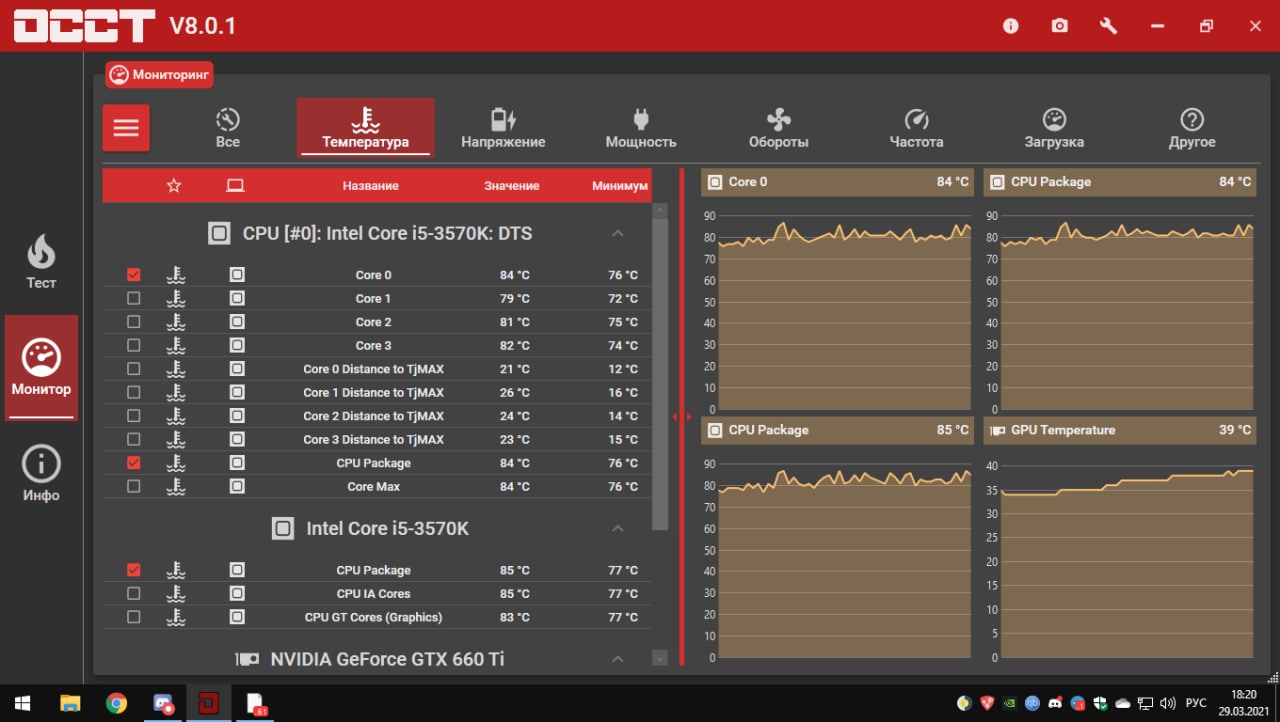
Task: Check the CPU GT Cores (Graphics) checkbox
Action: (134, 617)
